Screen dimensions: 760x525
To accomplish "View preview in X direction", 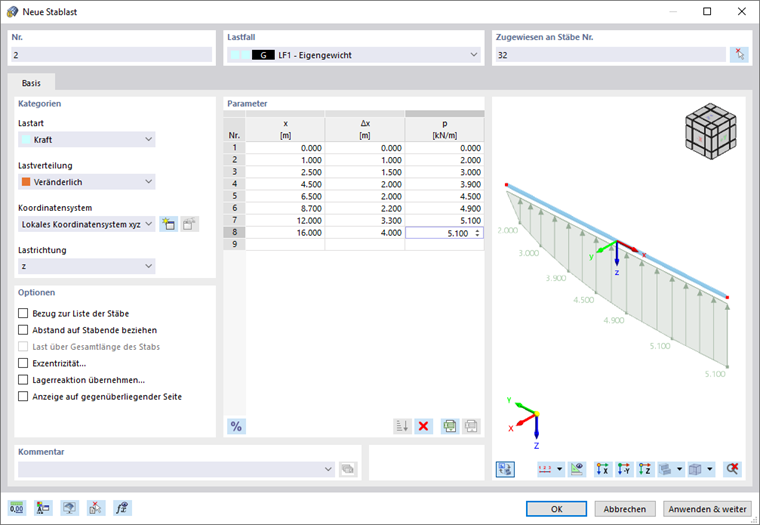I will (603, 469).
